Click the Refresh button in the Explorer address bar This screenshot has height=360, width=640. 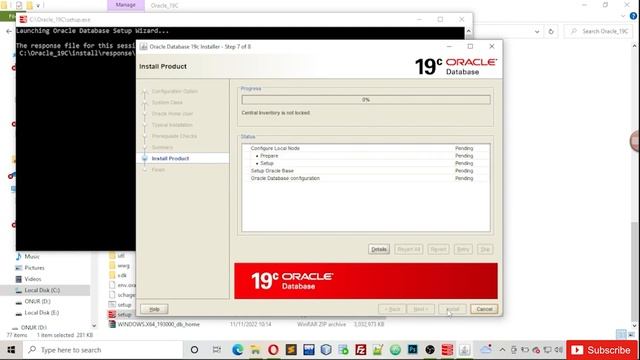(551, 31)
